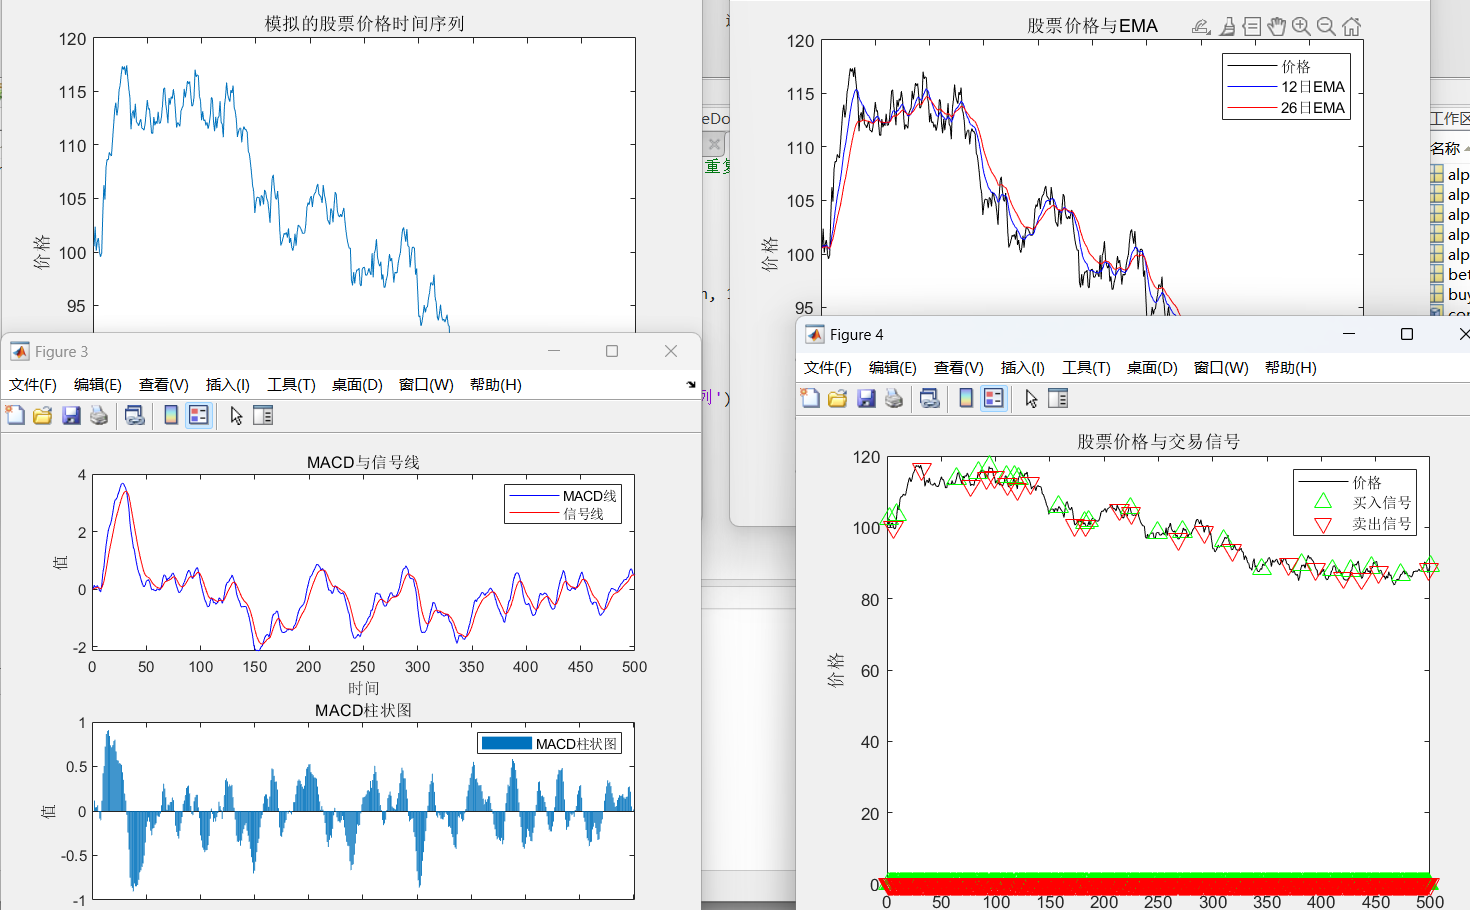Open 窗口(W) menu in Figure 4
The image size is (1470, 910).
click(x=1221, y=368)
